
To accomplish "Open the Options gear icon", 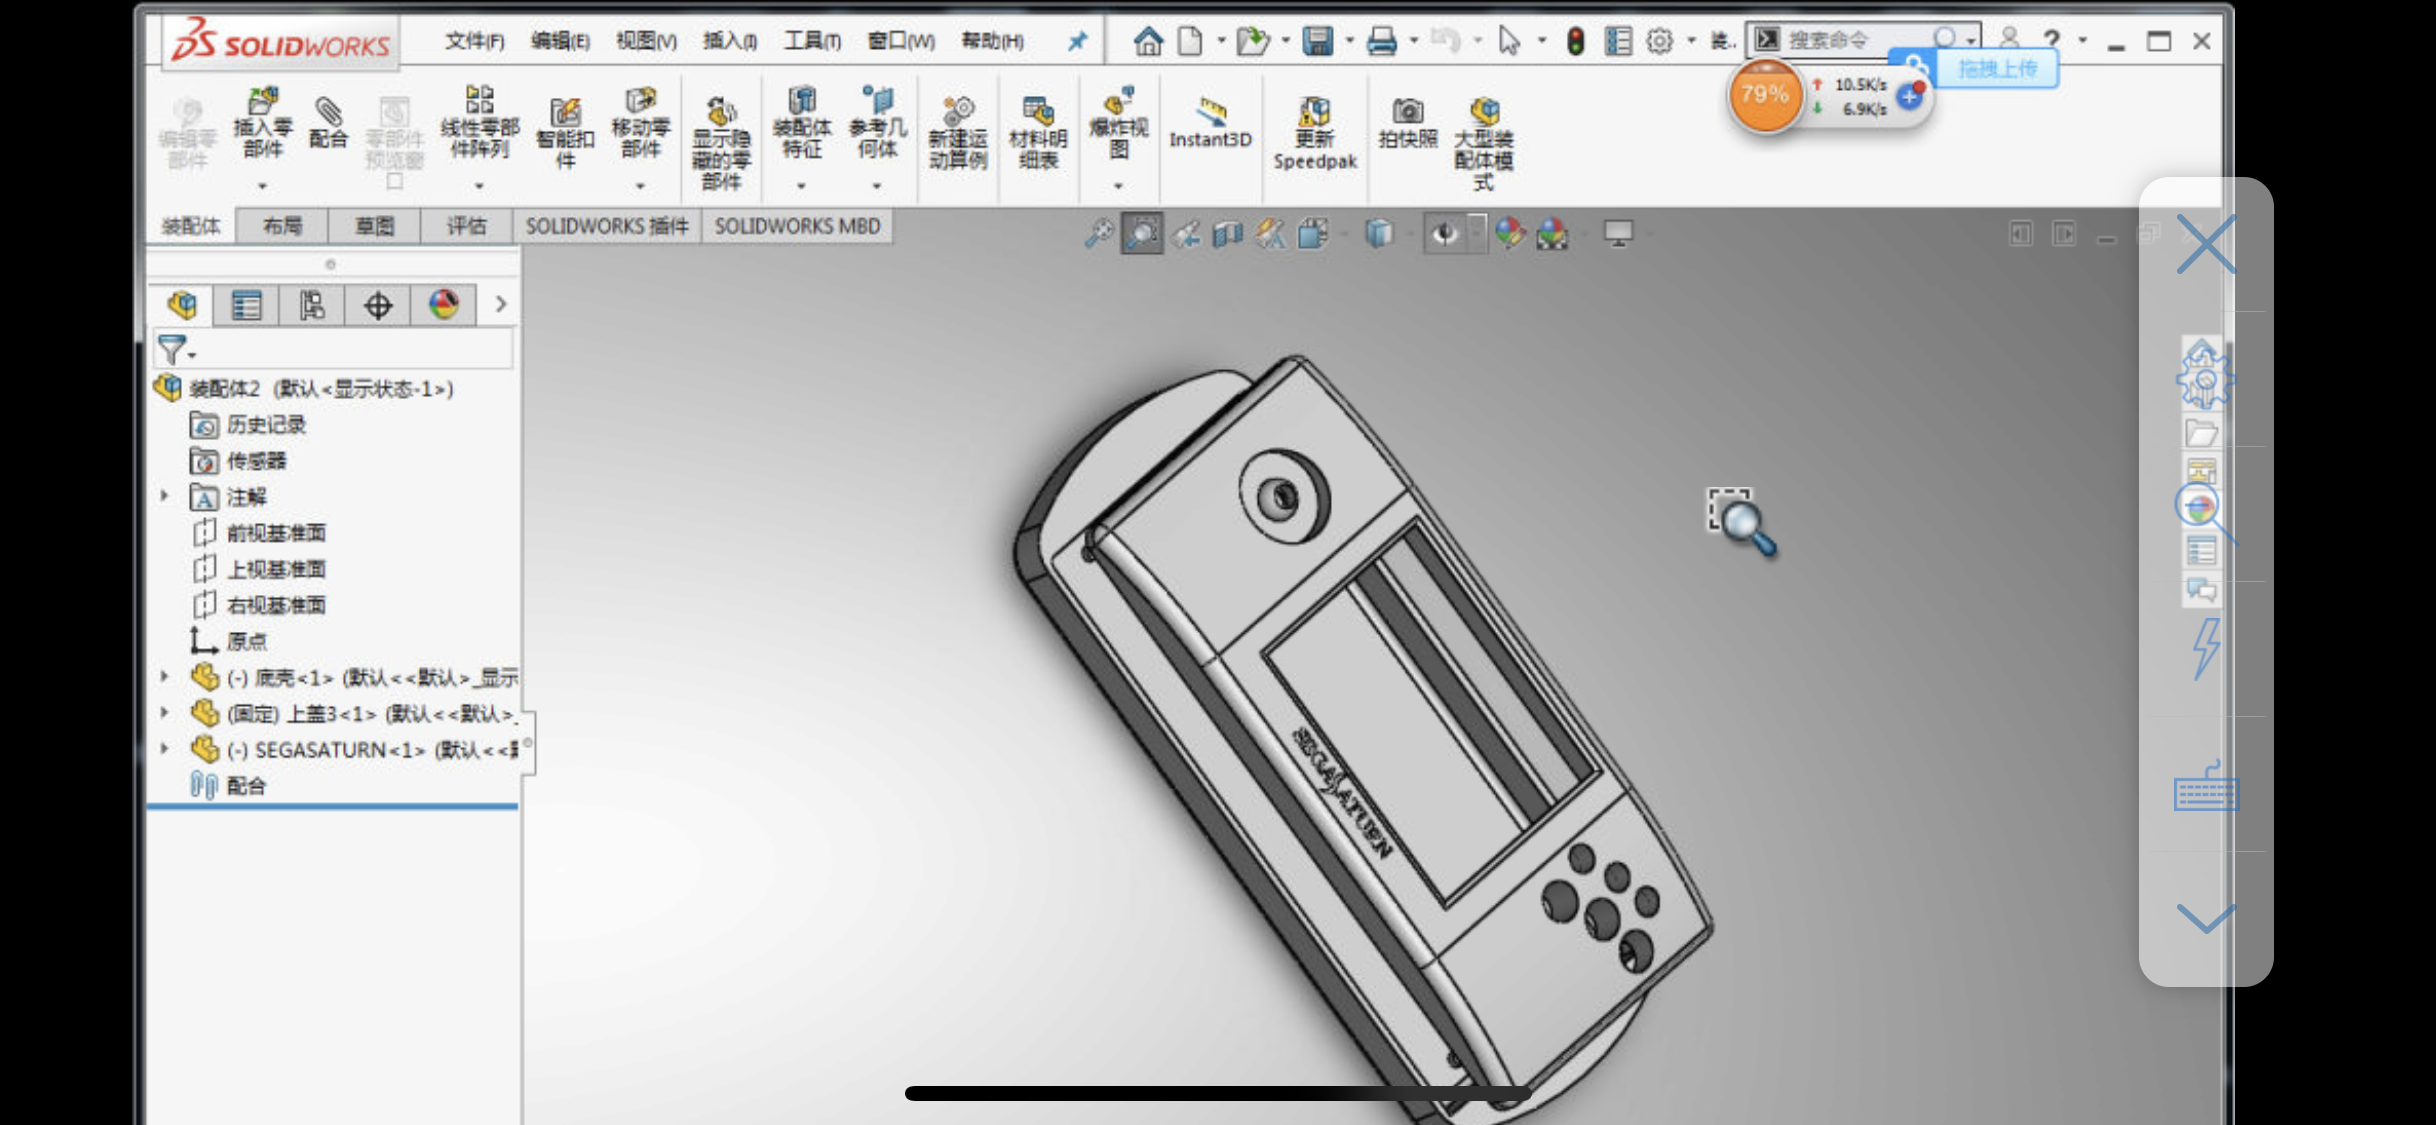I will click(1659, 41).
